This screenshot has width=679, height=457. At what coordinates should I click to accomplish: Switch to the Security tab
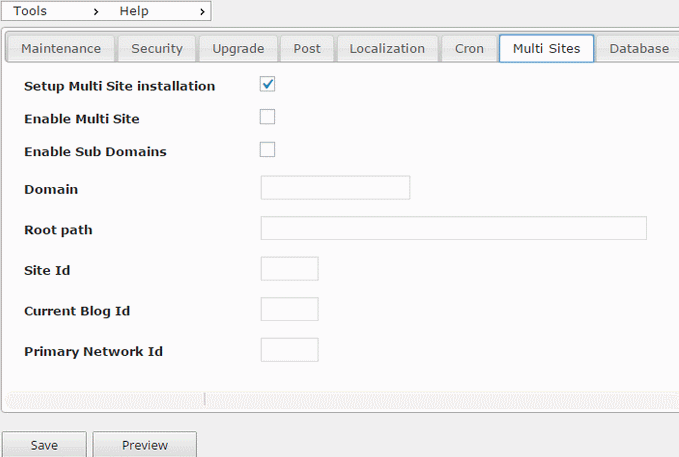coord(157,49)
